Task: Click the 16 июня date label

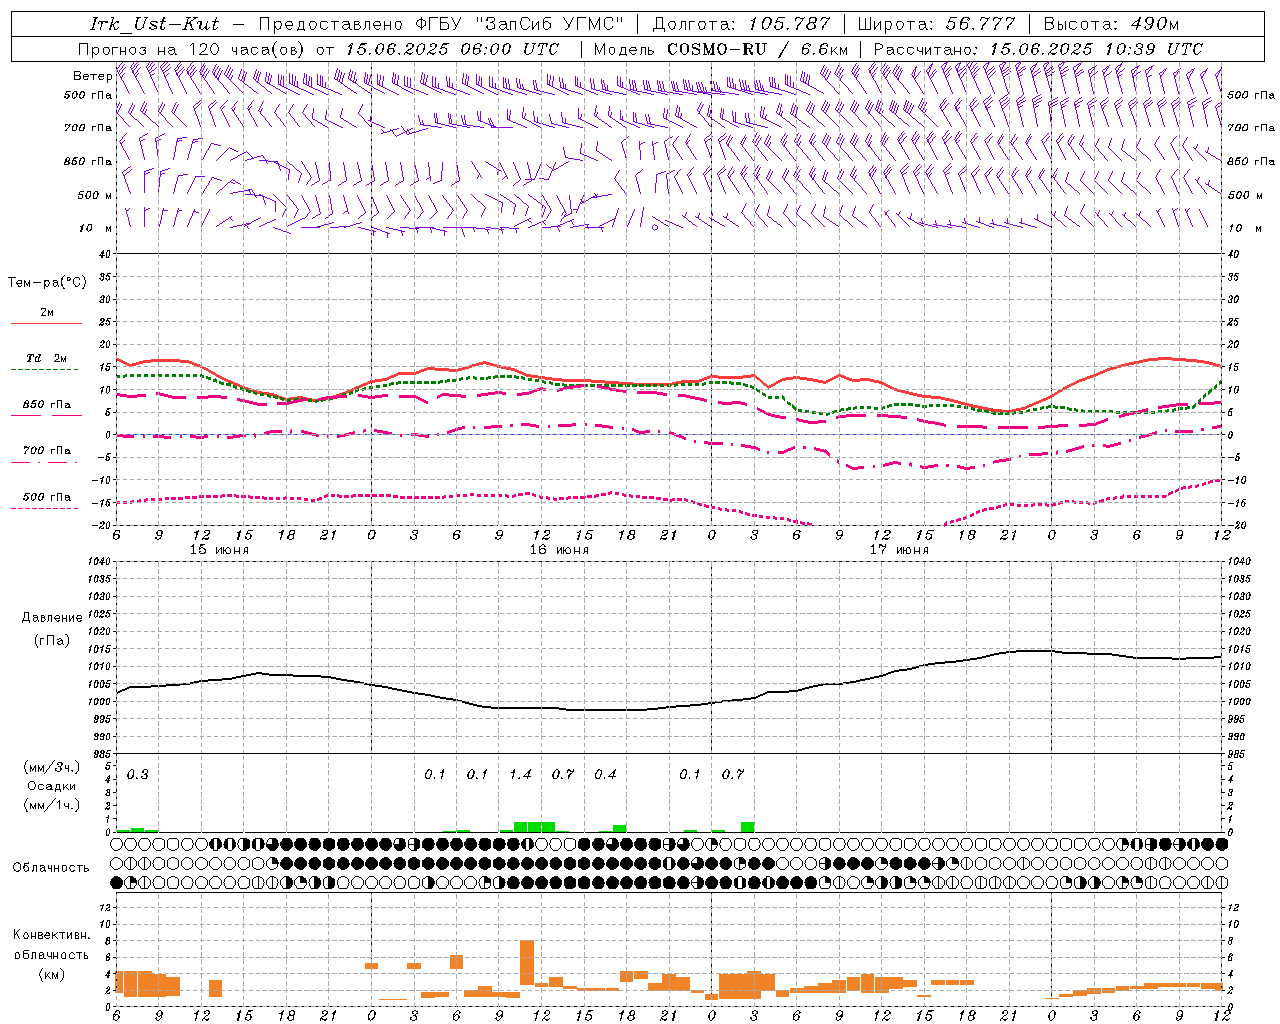Action: pyautogui.click(x=559, y=549)
